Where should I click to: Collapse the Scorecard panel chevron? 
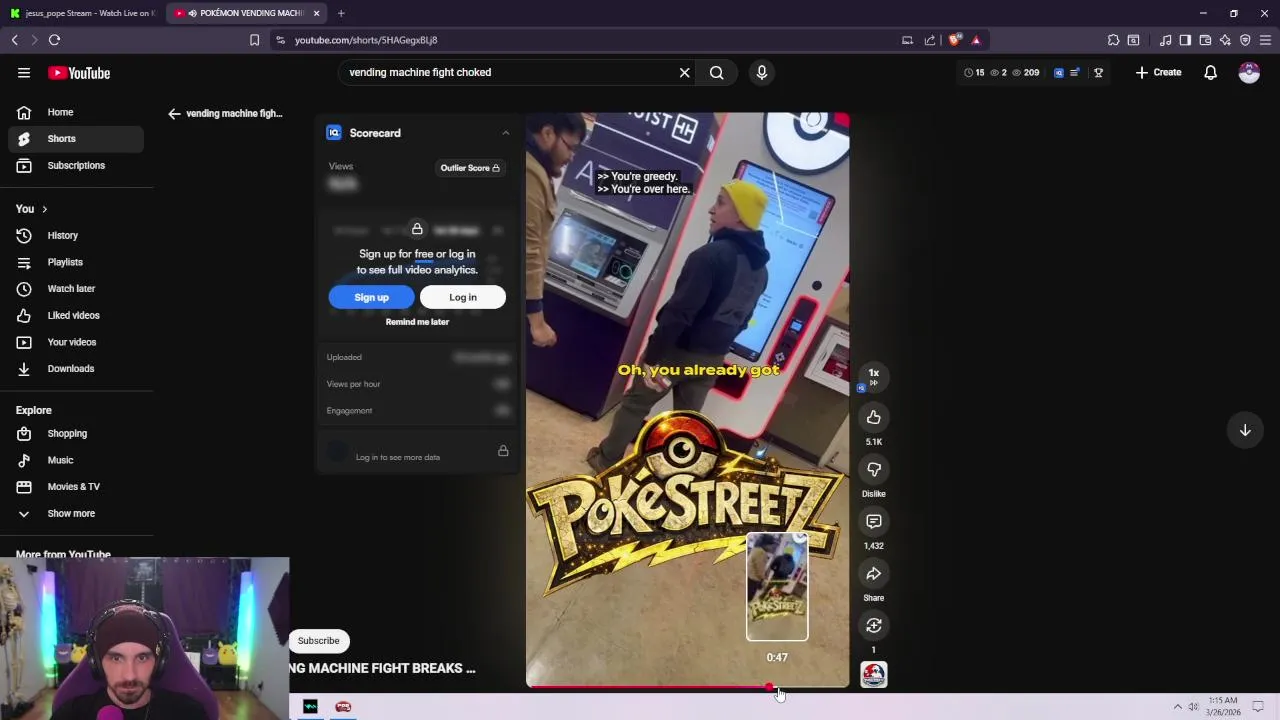pyautogui.click(x=505, y=133)
